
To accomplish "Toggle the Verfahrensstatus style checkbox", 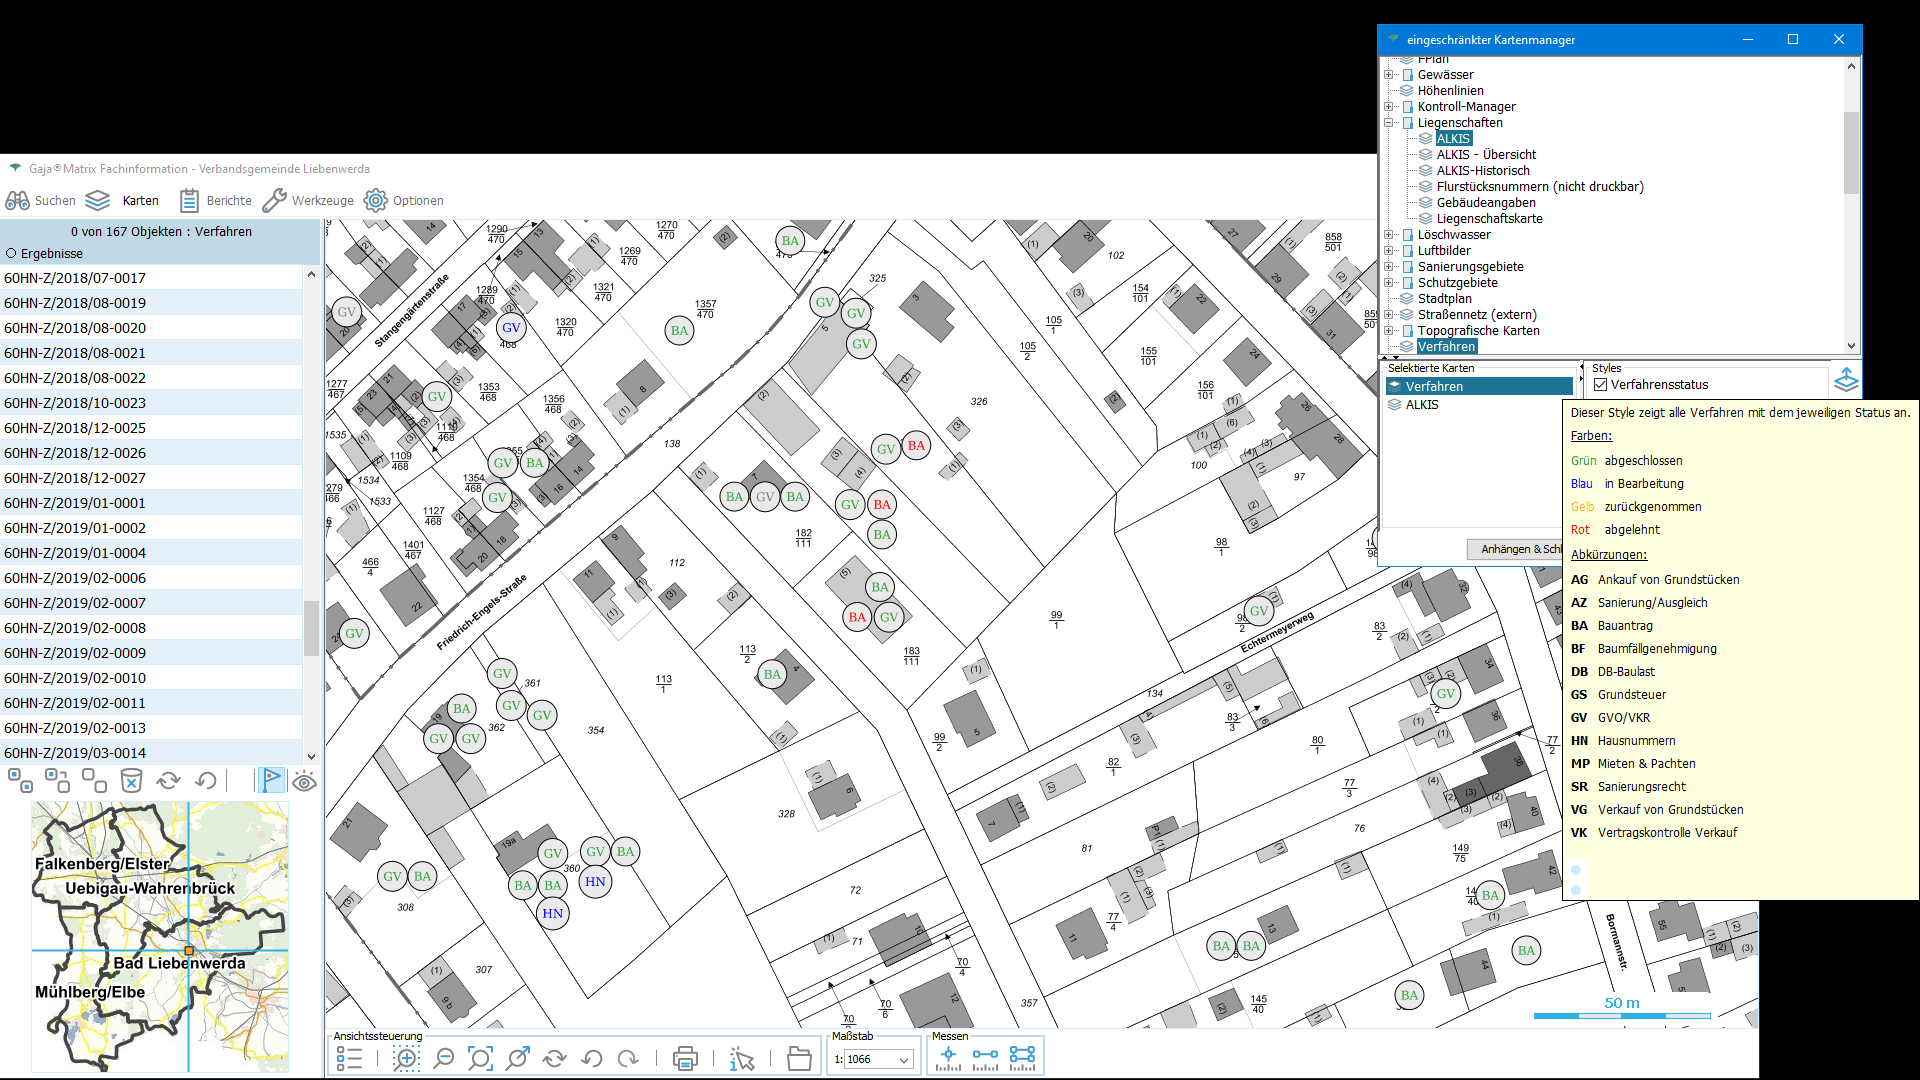I will [1600, 385].
